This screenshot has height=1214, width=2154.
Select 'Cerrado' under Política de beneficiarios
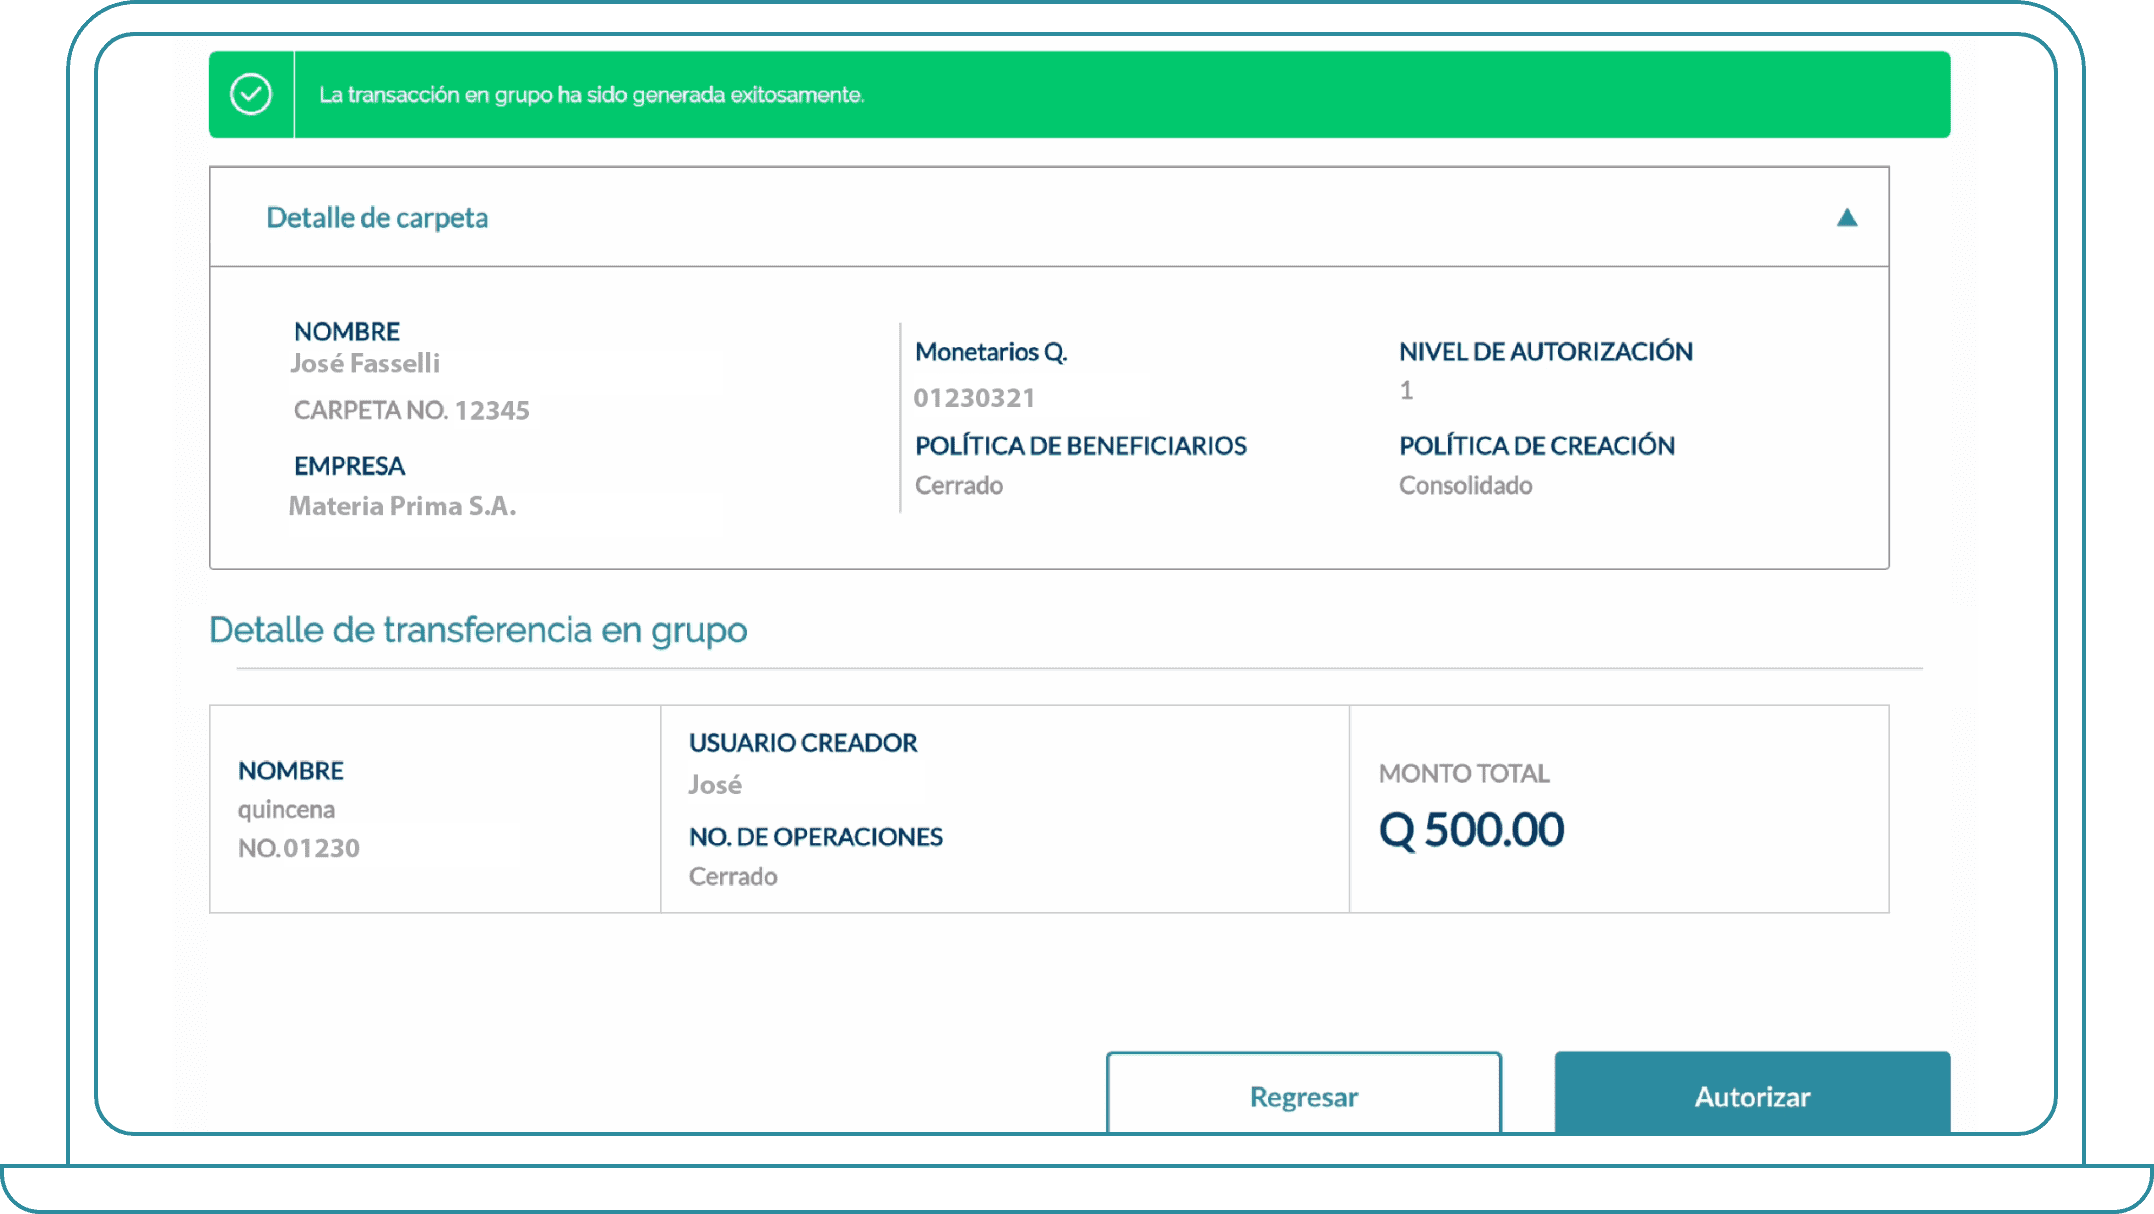tap(959, 485)
